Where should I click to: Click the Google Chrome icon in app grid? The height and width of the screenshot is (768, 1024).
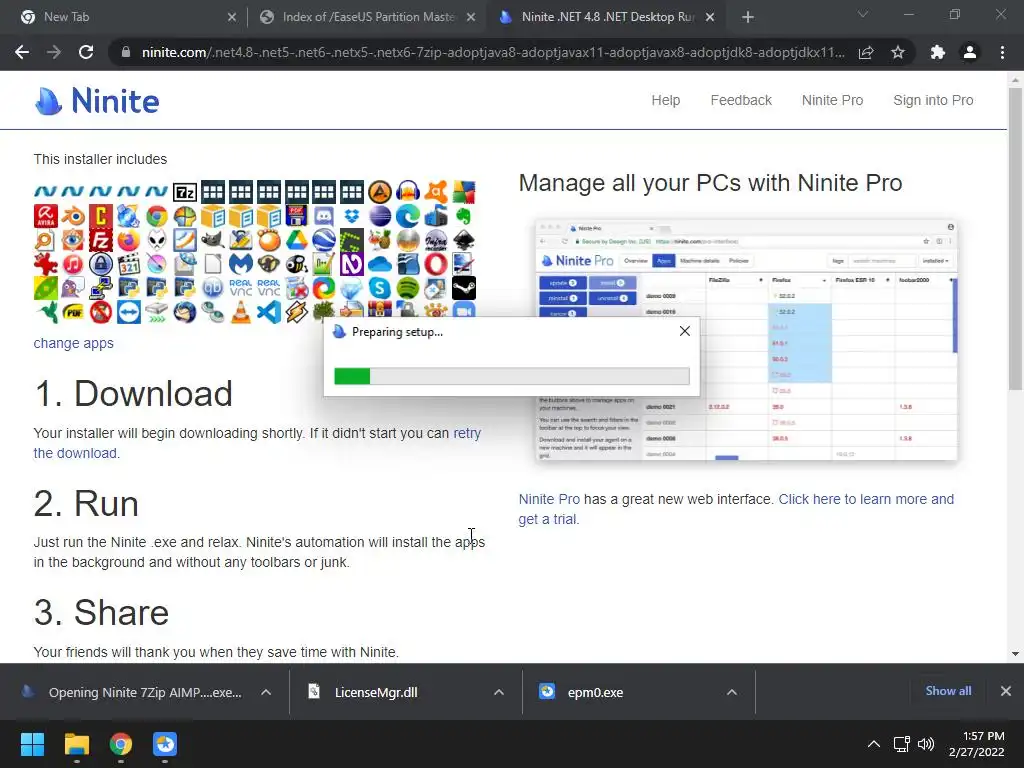coord(157,216)
